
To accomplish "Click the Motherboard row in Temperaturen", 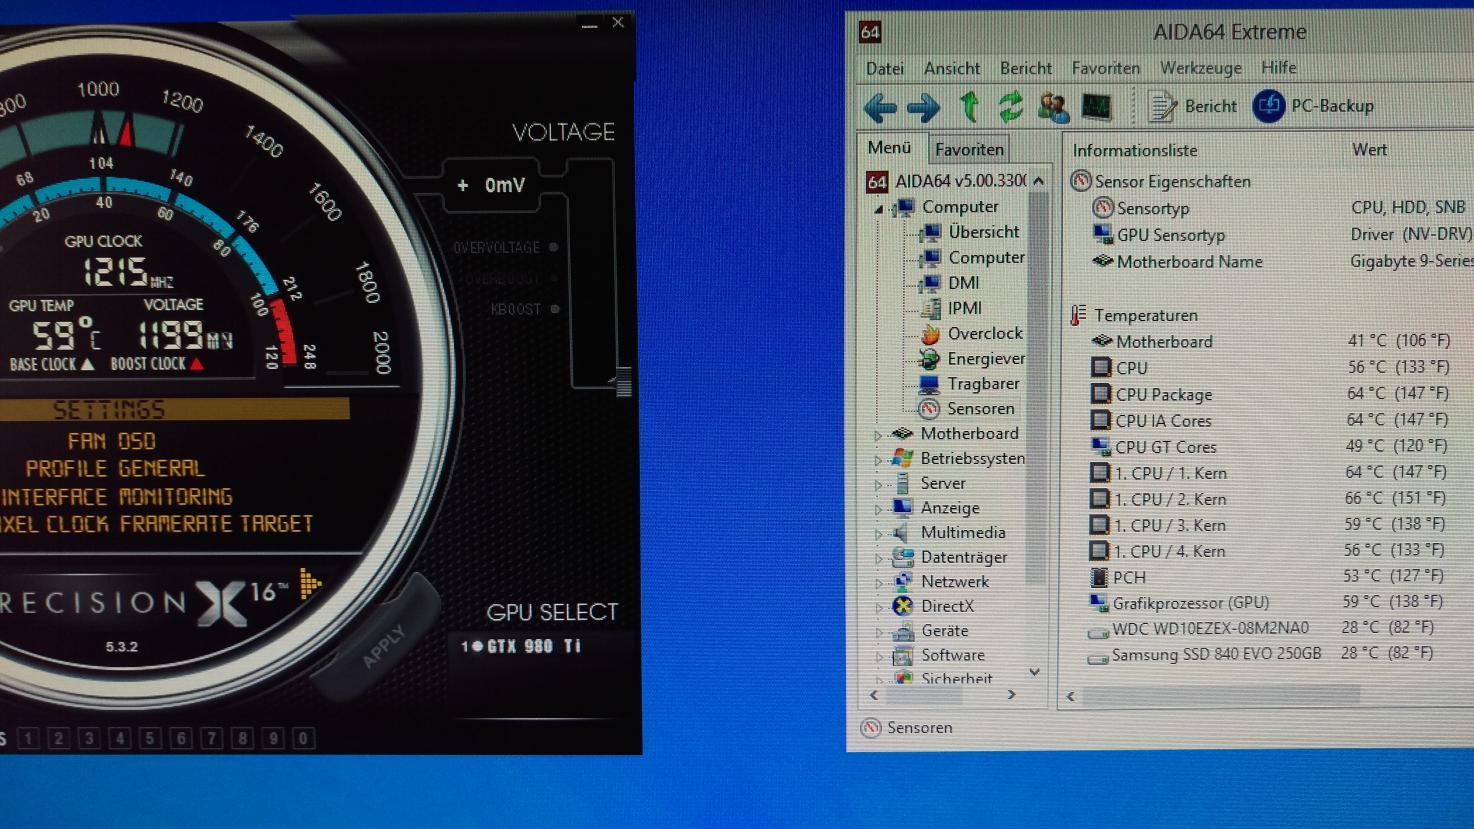I will click(x=1270, y=341).
